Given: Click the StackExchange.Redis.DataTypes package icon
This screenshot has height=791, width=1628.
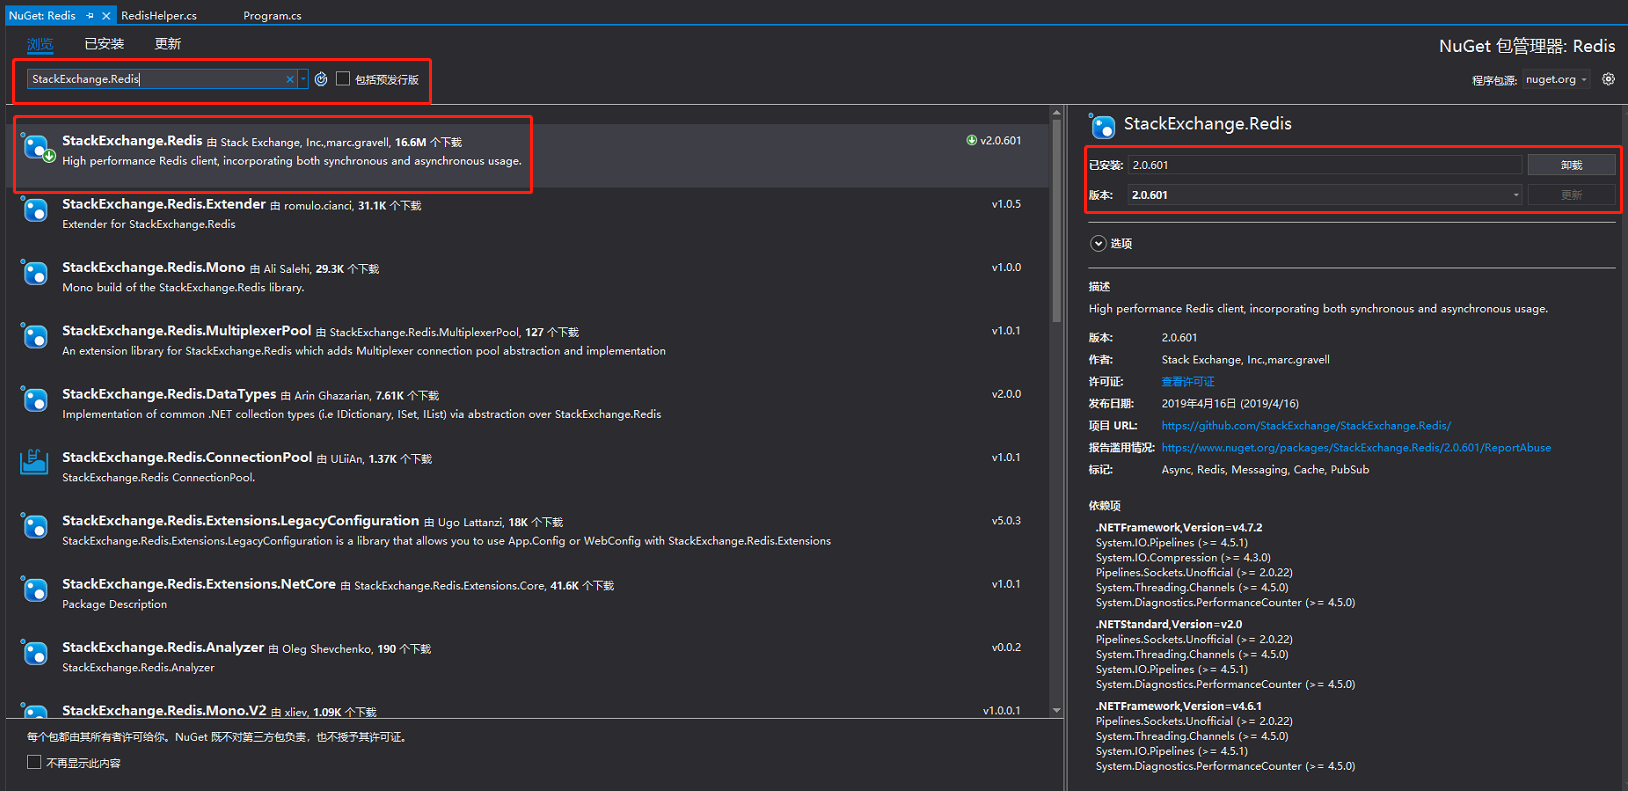Looking at the screenshot, I should pyautogui.click(x=36, y=401).
